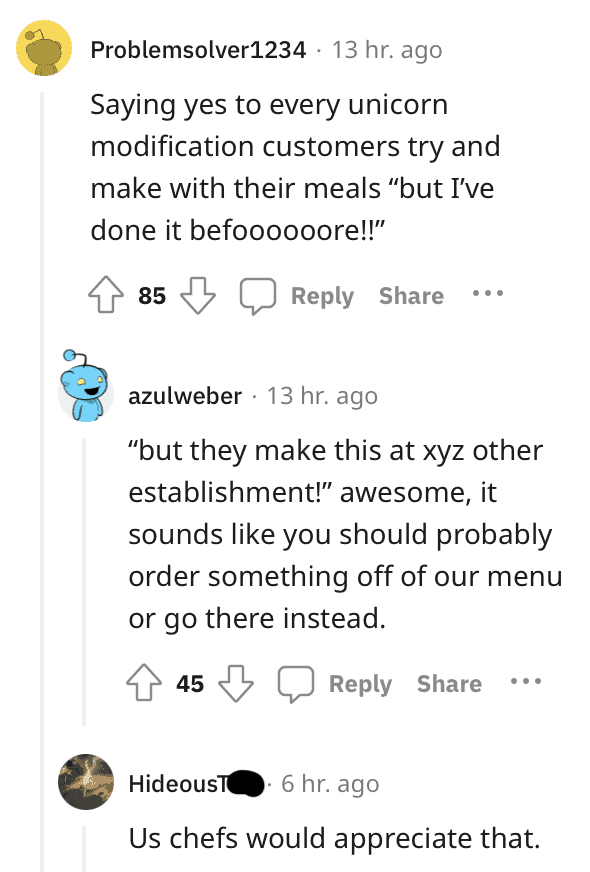Open the three-dot menu under azulweber's comment
Image resolution: width=590 pixels, height=872 pixels.
coord(524,682)
